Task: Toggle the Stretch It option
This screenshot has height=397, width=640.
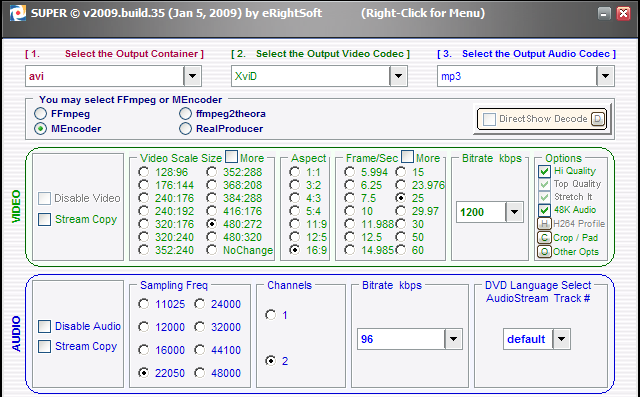Action: (544, 197)
